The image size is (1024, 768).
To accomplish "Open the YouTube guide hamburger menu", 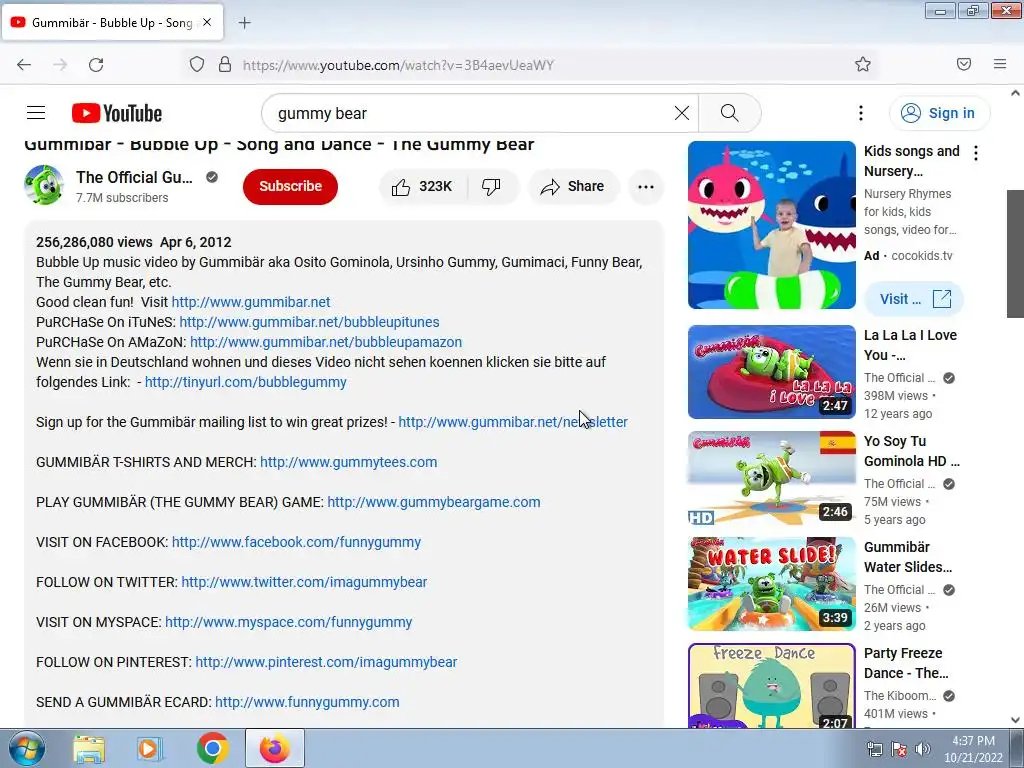I will [x=36, y=113].
